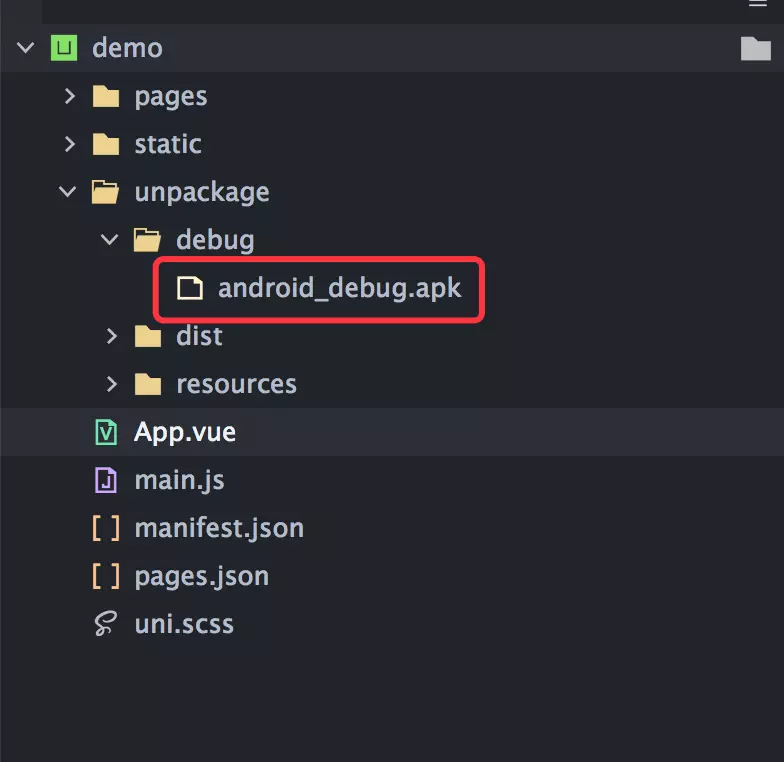Expand the dist folder chevron

tap(111, 336)
